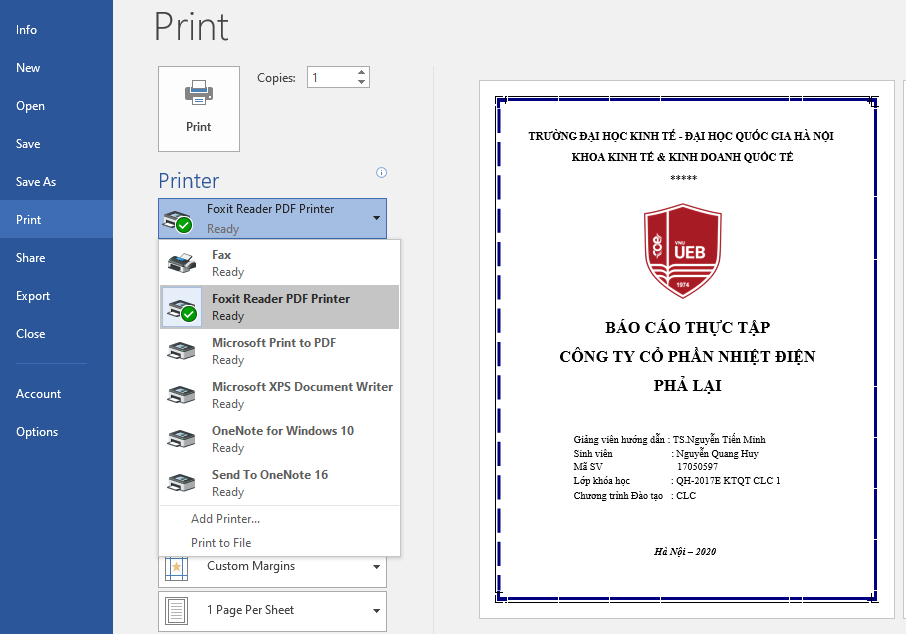Viewport: 906px width, 634px height.
Task: Choose Save As in the sidebar
Action: pos(56,181)
